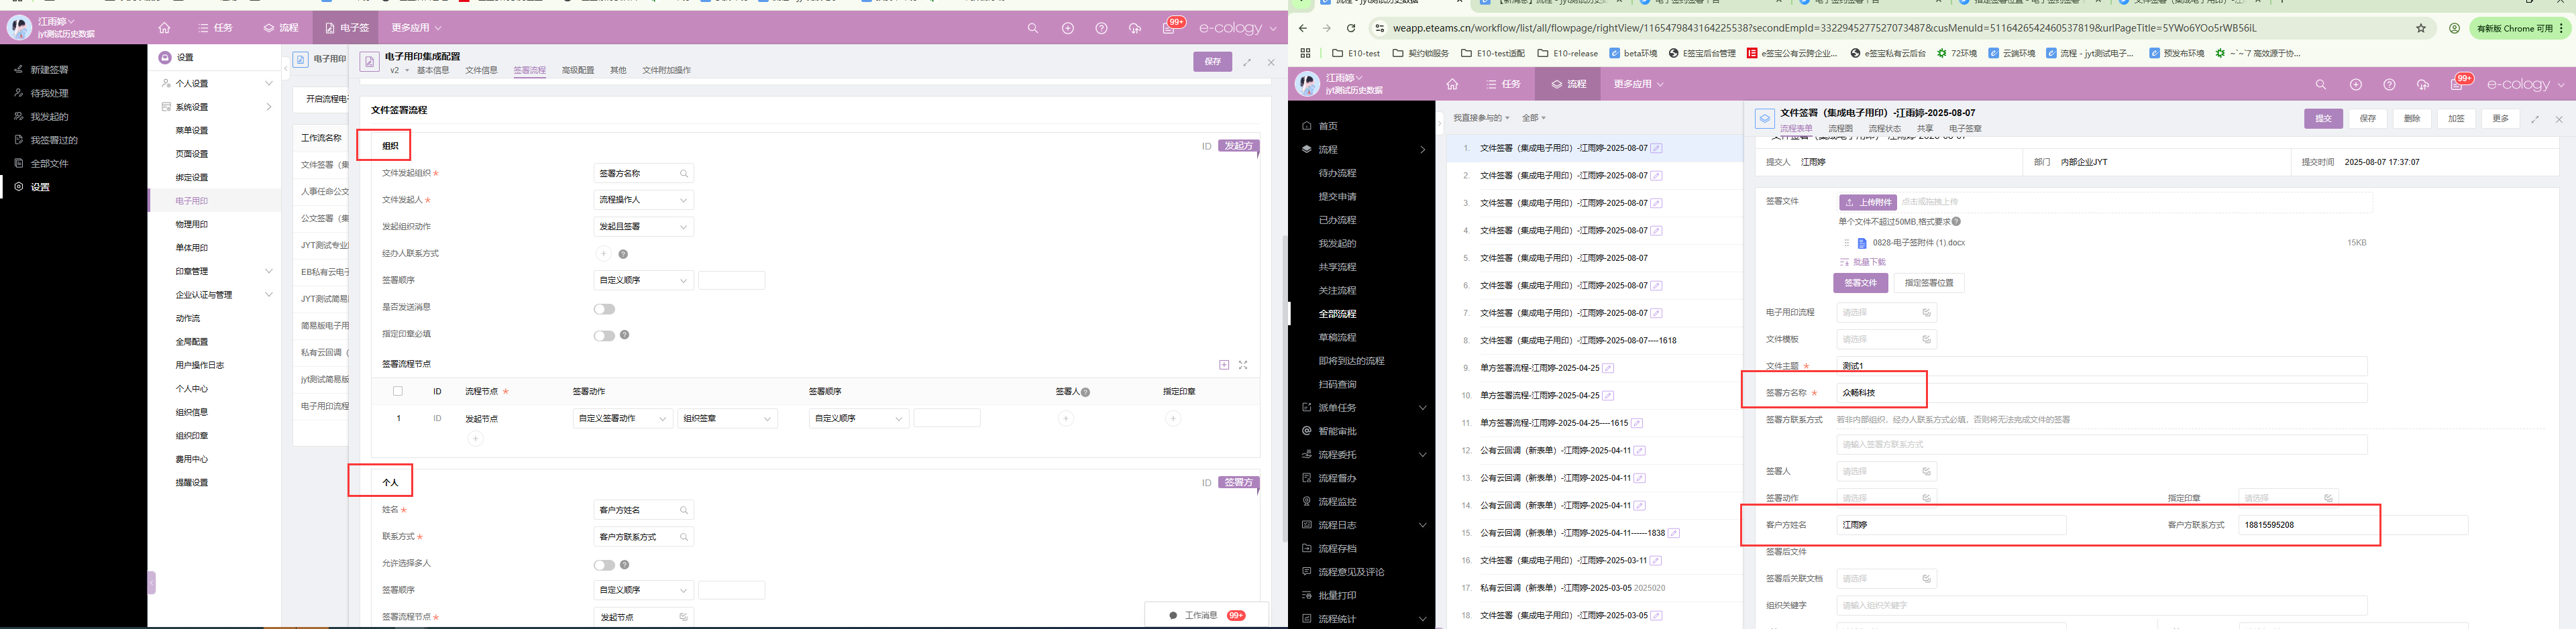The width and height of the screenshot is (2576, 629).
Task: Switch to 基本信息 tab
Action: pyautogui.click(x=433, y=70)
